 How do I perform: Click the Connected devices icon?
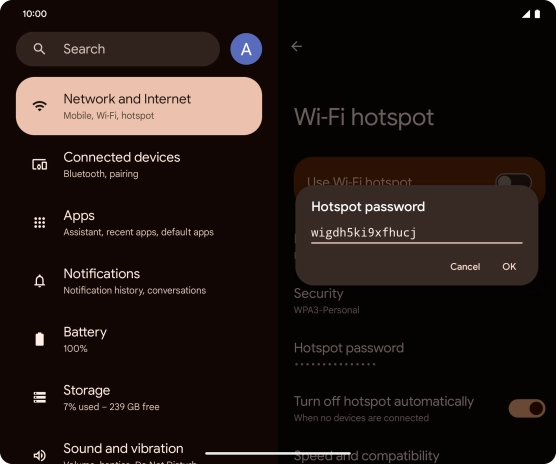[39, 164]
